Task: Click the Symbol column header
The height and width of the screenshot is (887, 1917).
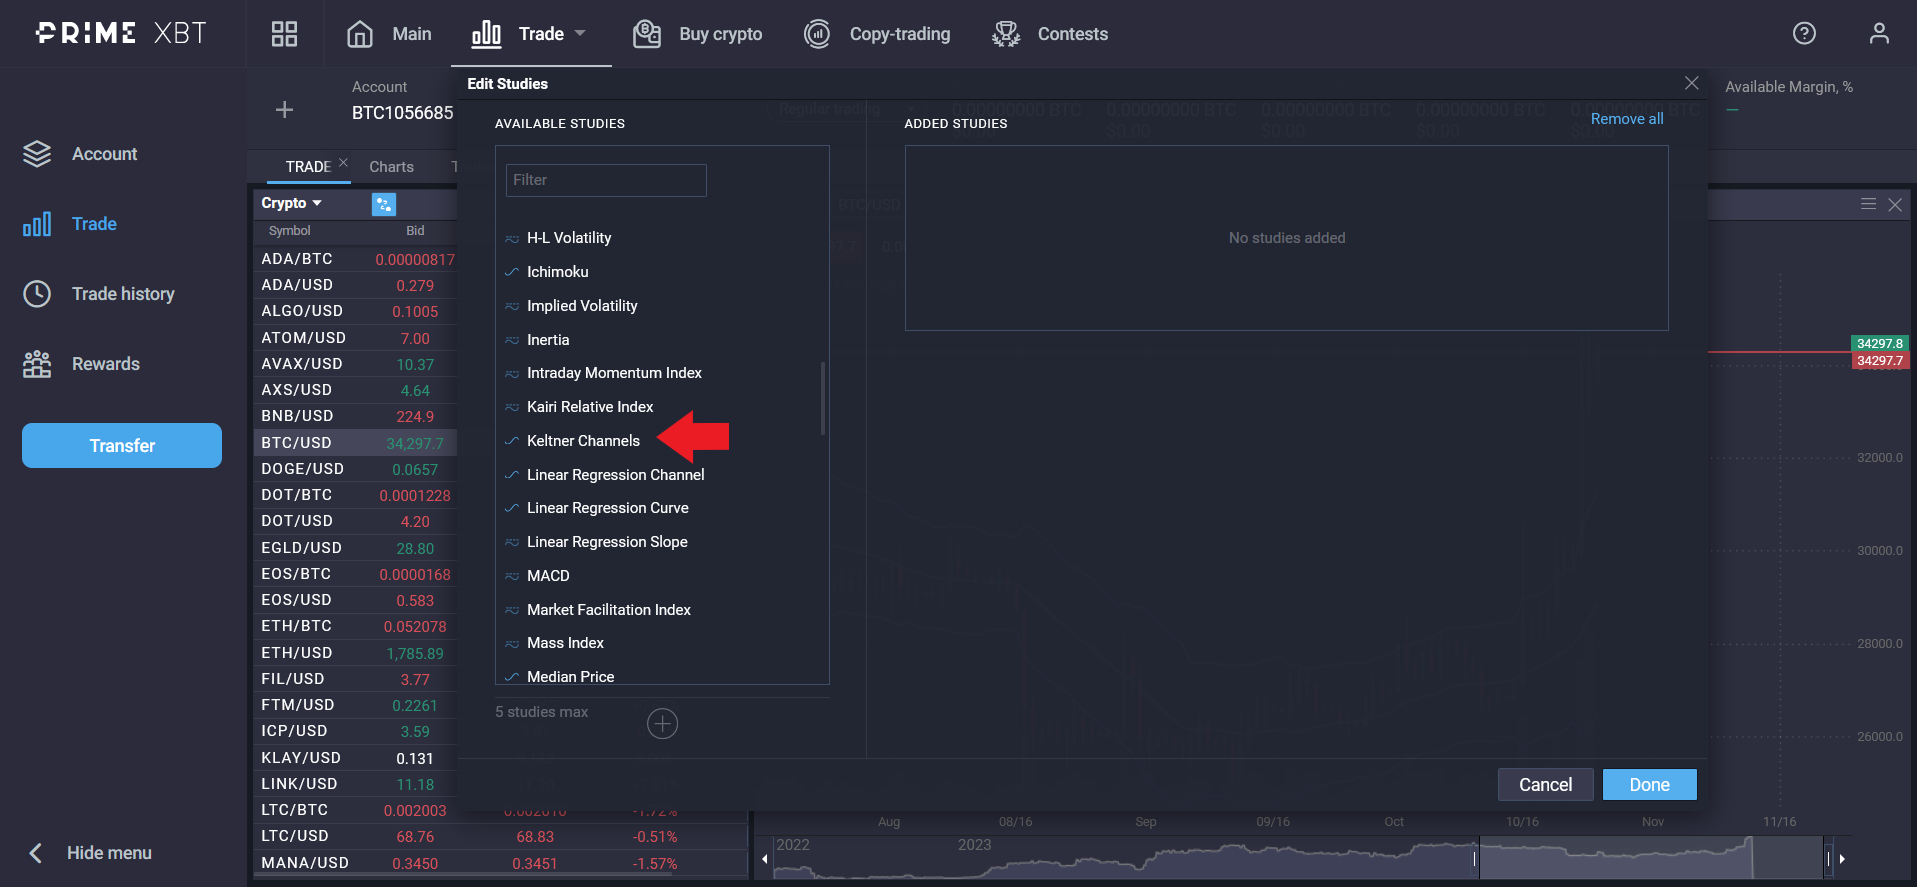Action: 290,231
